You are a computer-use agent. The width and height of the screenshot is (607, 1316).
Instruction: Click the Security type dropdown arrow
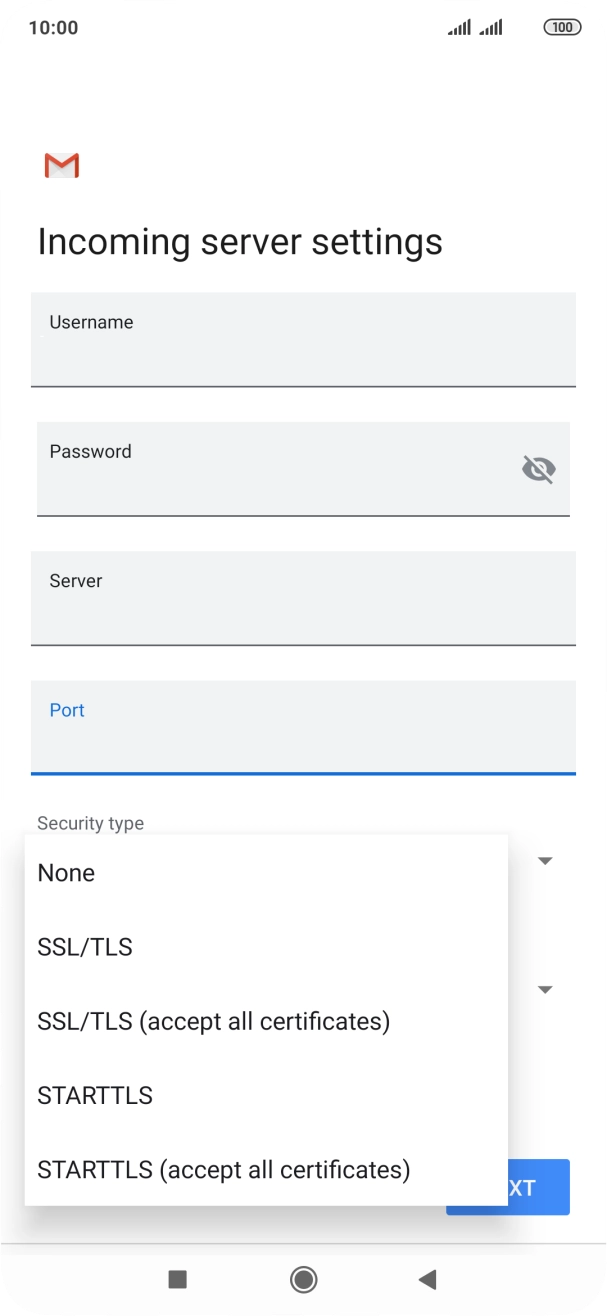(546, 861)
